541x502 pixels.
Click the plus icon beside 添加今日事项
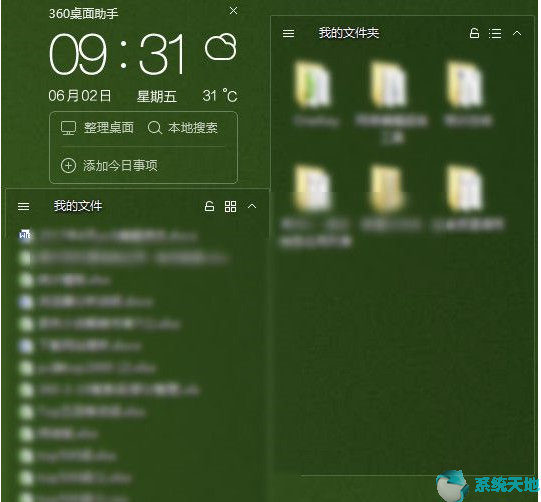[x=68, y=166]
